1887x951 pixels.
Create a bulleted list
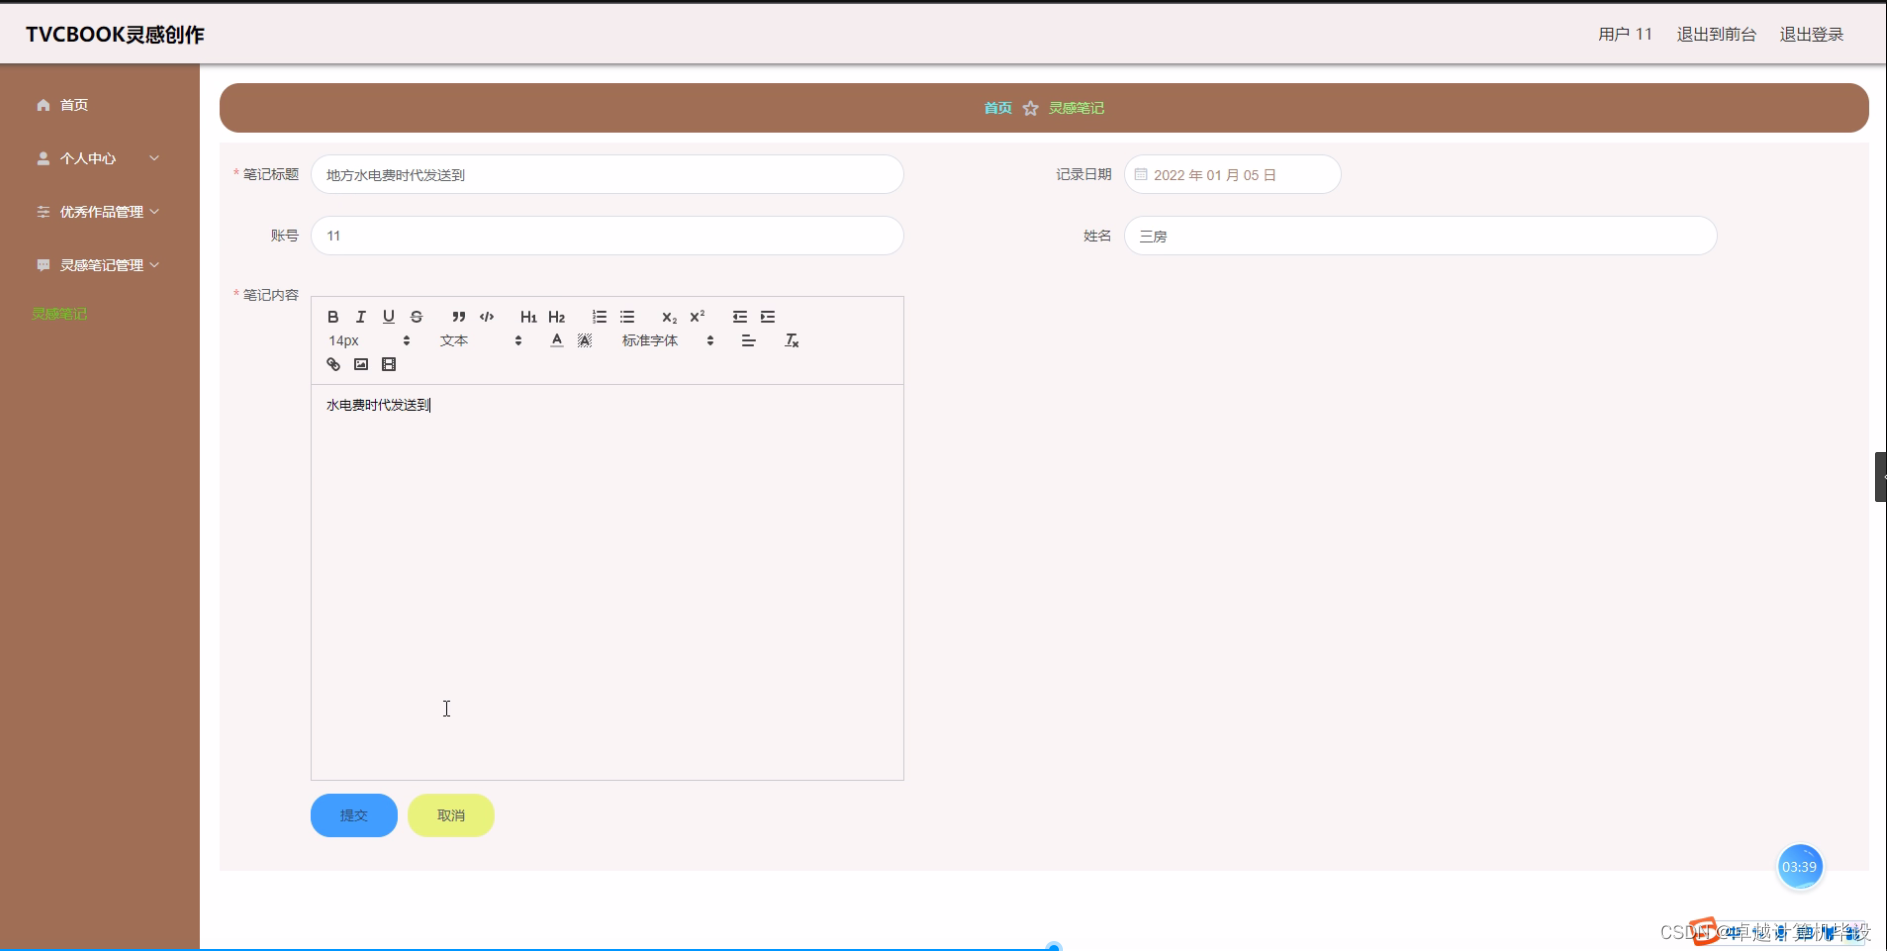click(x=627, y=317)
